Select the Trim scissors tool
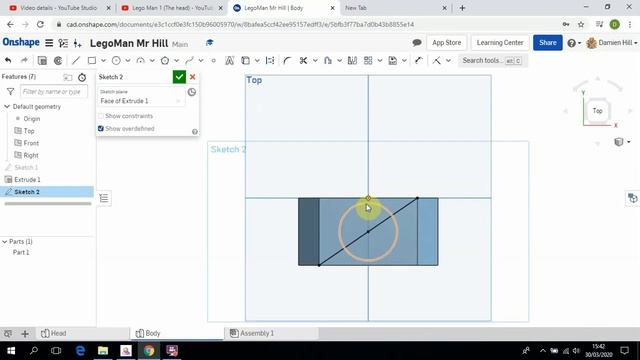640x360 pixels. point(303,60)
